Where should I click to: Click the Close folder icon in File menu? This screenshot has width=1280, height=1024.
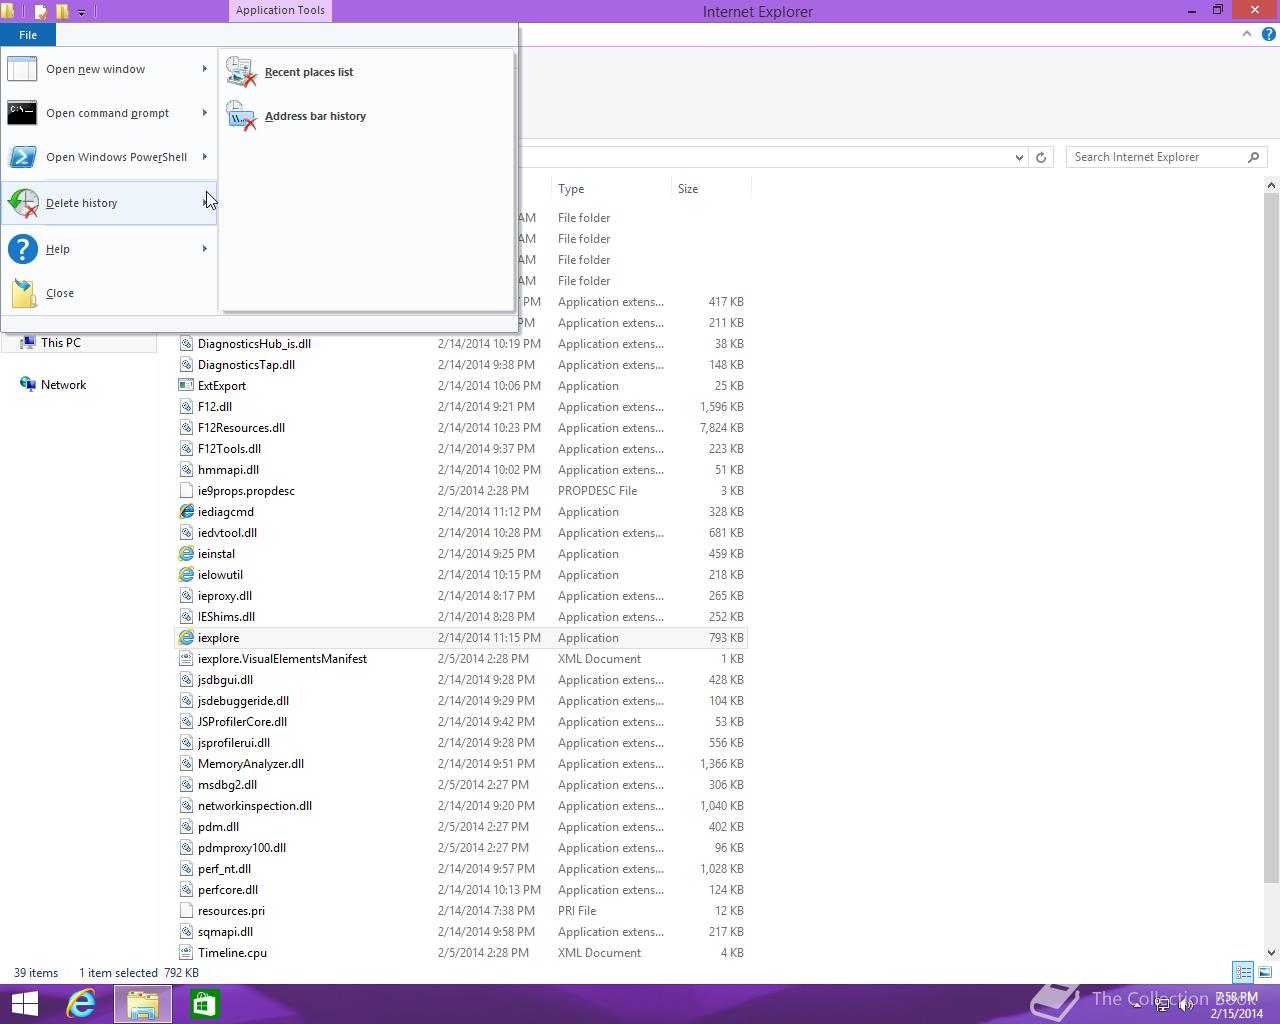(x=23, y=293)
